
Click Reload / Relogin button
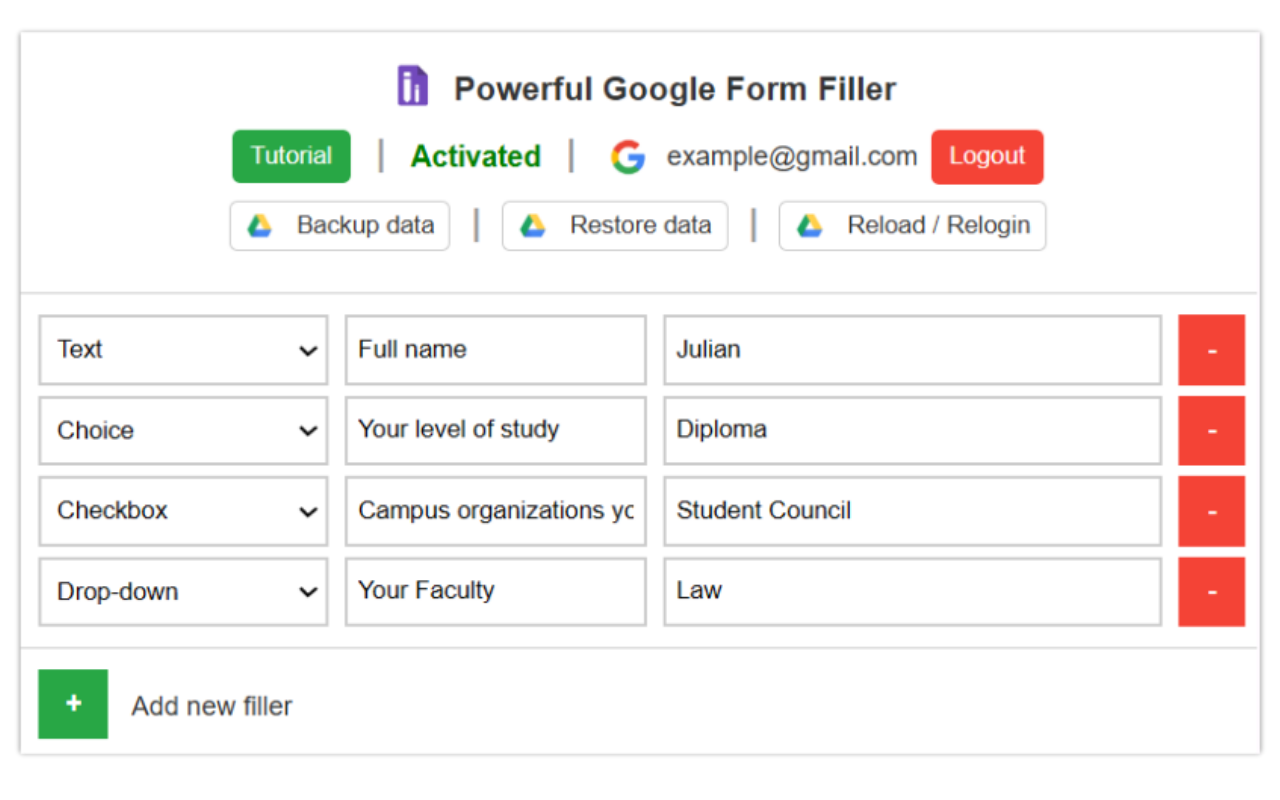(x=912, y=226)
